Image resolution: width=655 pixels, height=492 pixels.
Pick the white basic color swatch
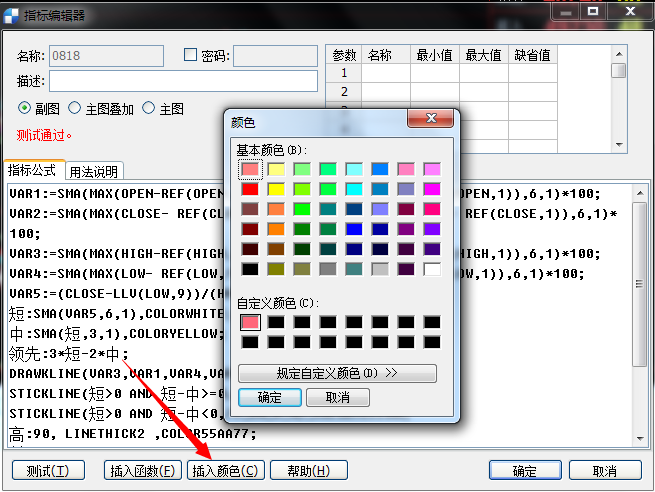pyautogui.click(x=432, y=269)
